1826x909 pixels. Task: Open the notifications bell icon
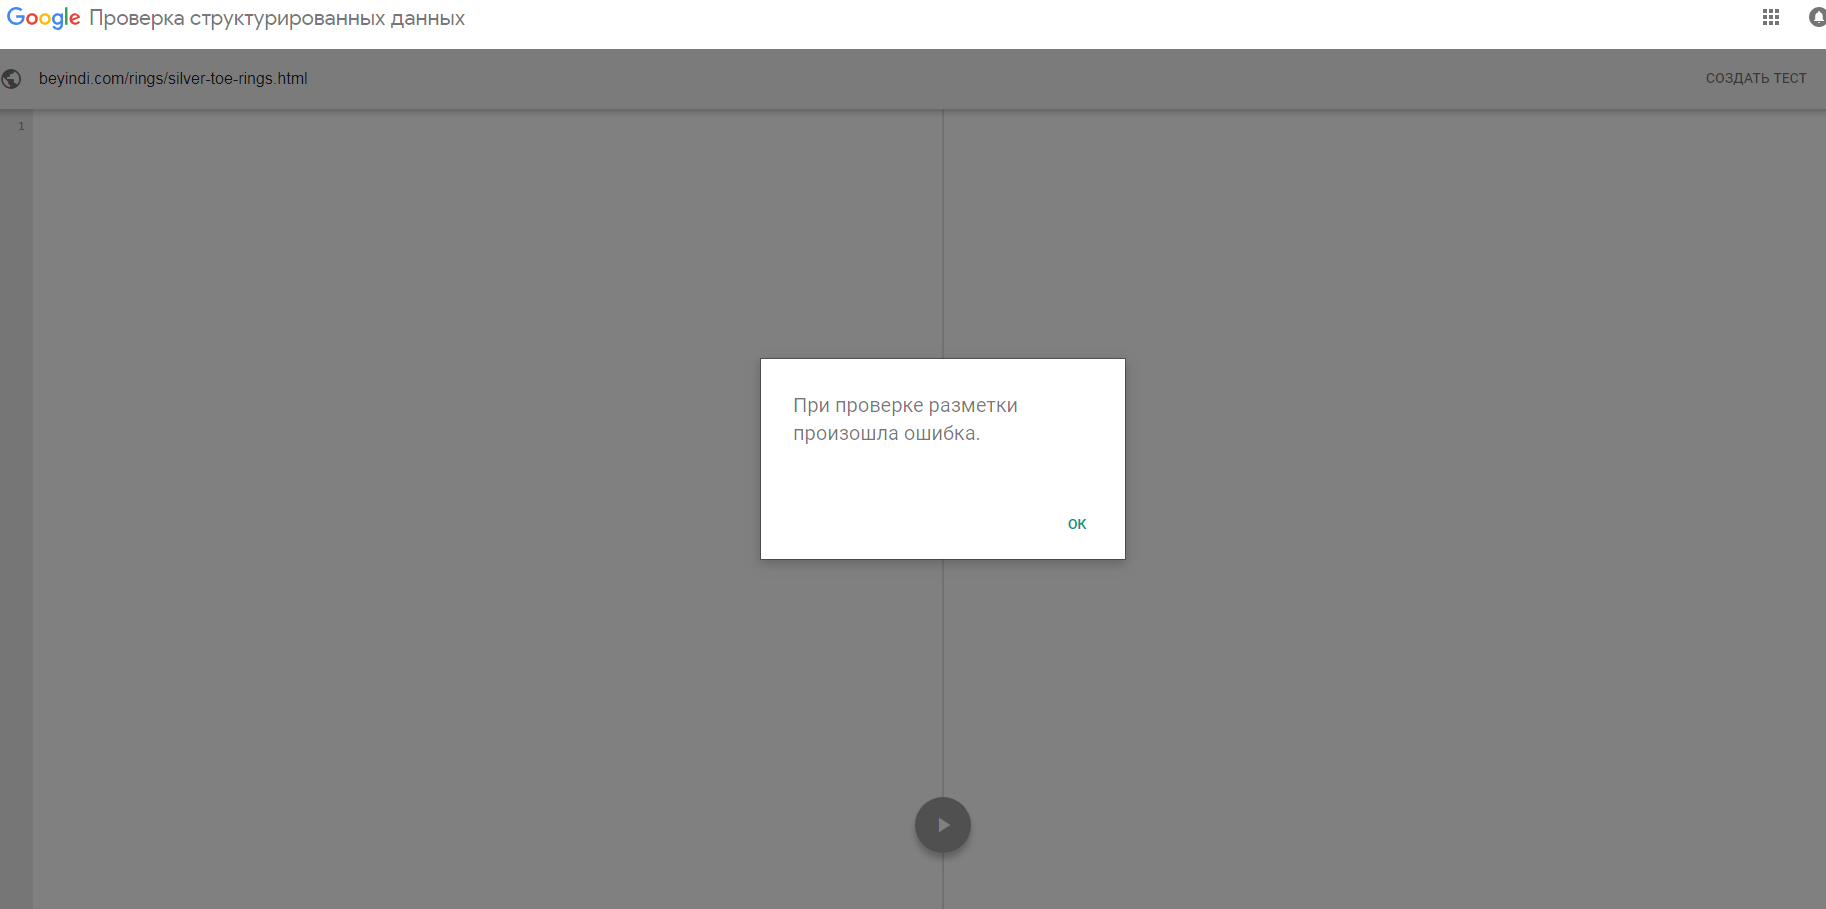pyautogui.click(x=1817, y=18)
